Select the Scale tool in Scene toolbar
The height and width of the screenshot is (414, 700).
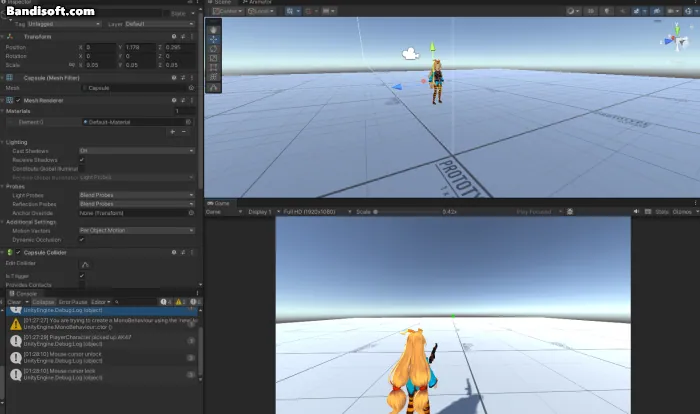coord(213,58)
